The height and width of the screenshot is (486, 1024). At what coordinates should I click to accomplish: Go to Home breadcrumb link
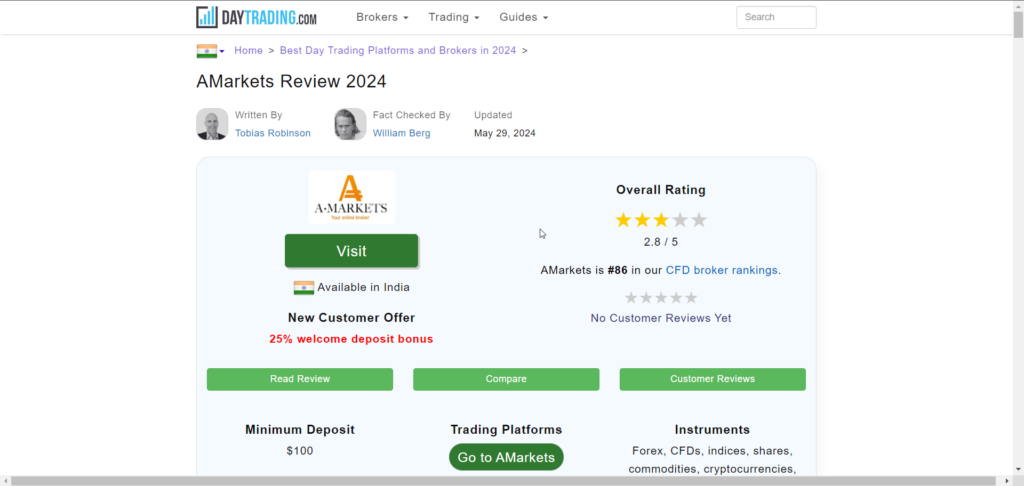point(248,50)
